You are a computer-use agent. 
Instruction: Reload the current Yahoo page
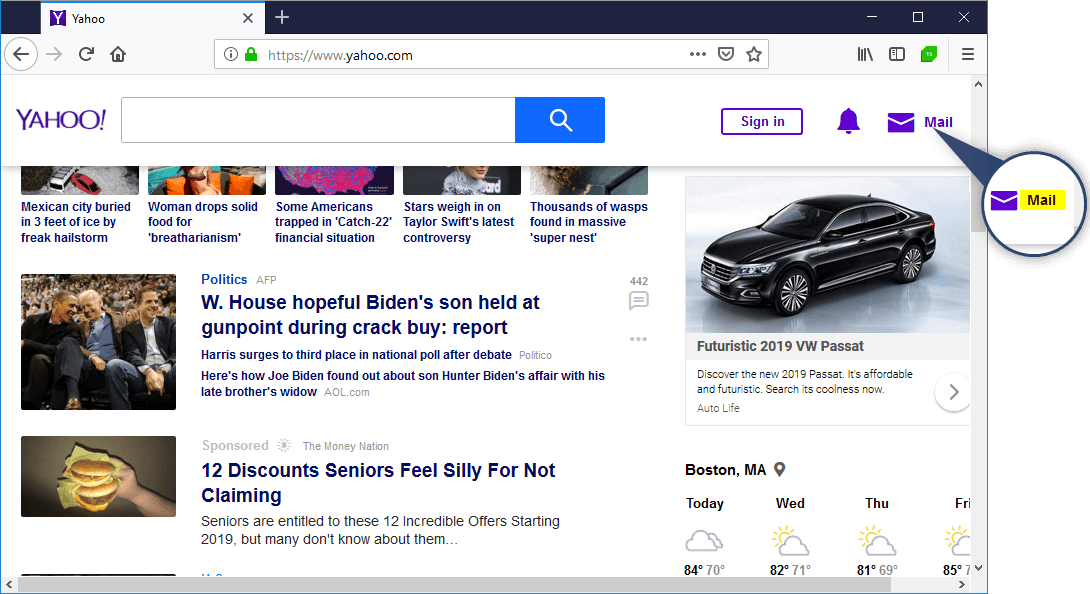(x=86, y=54)
